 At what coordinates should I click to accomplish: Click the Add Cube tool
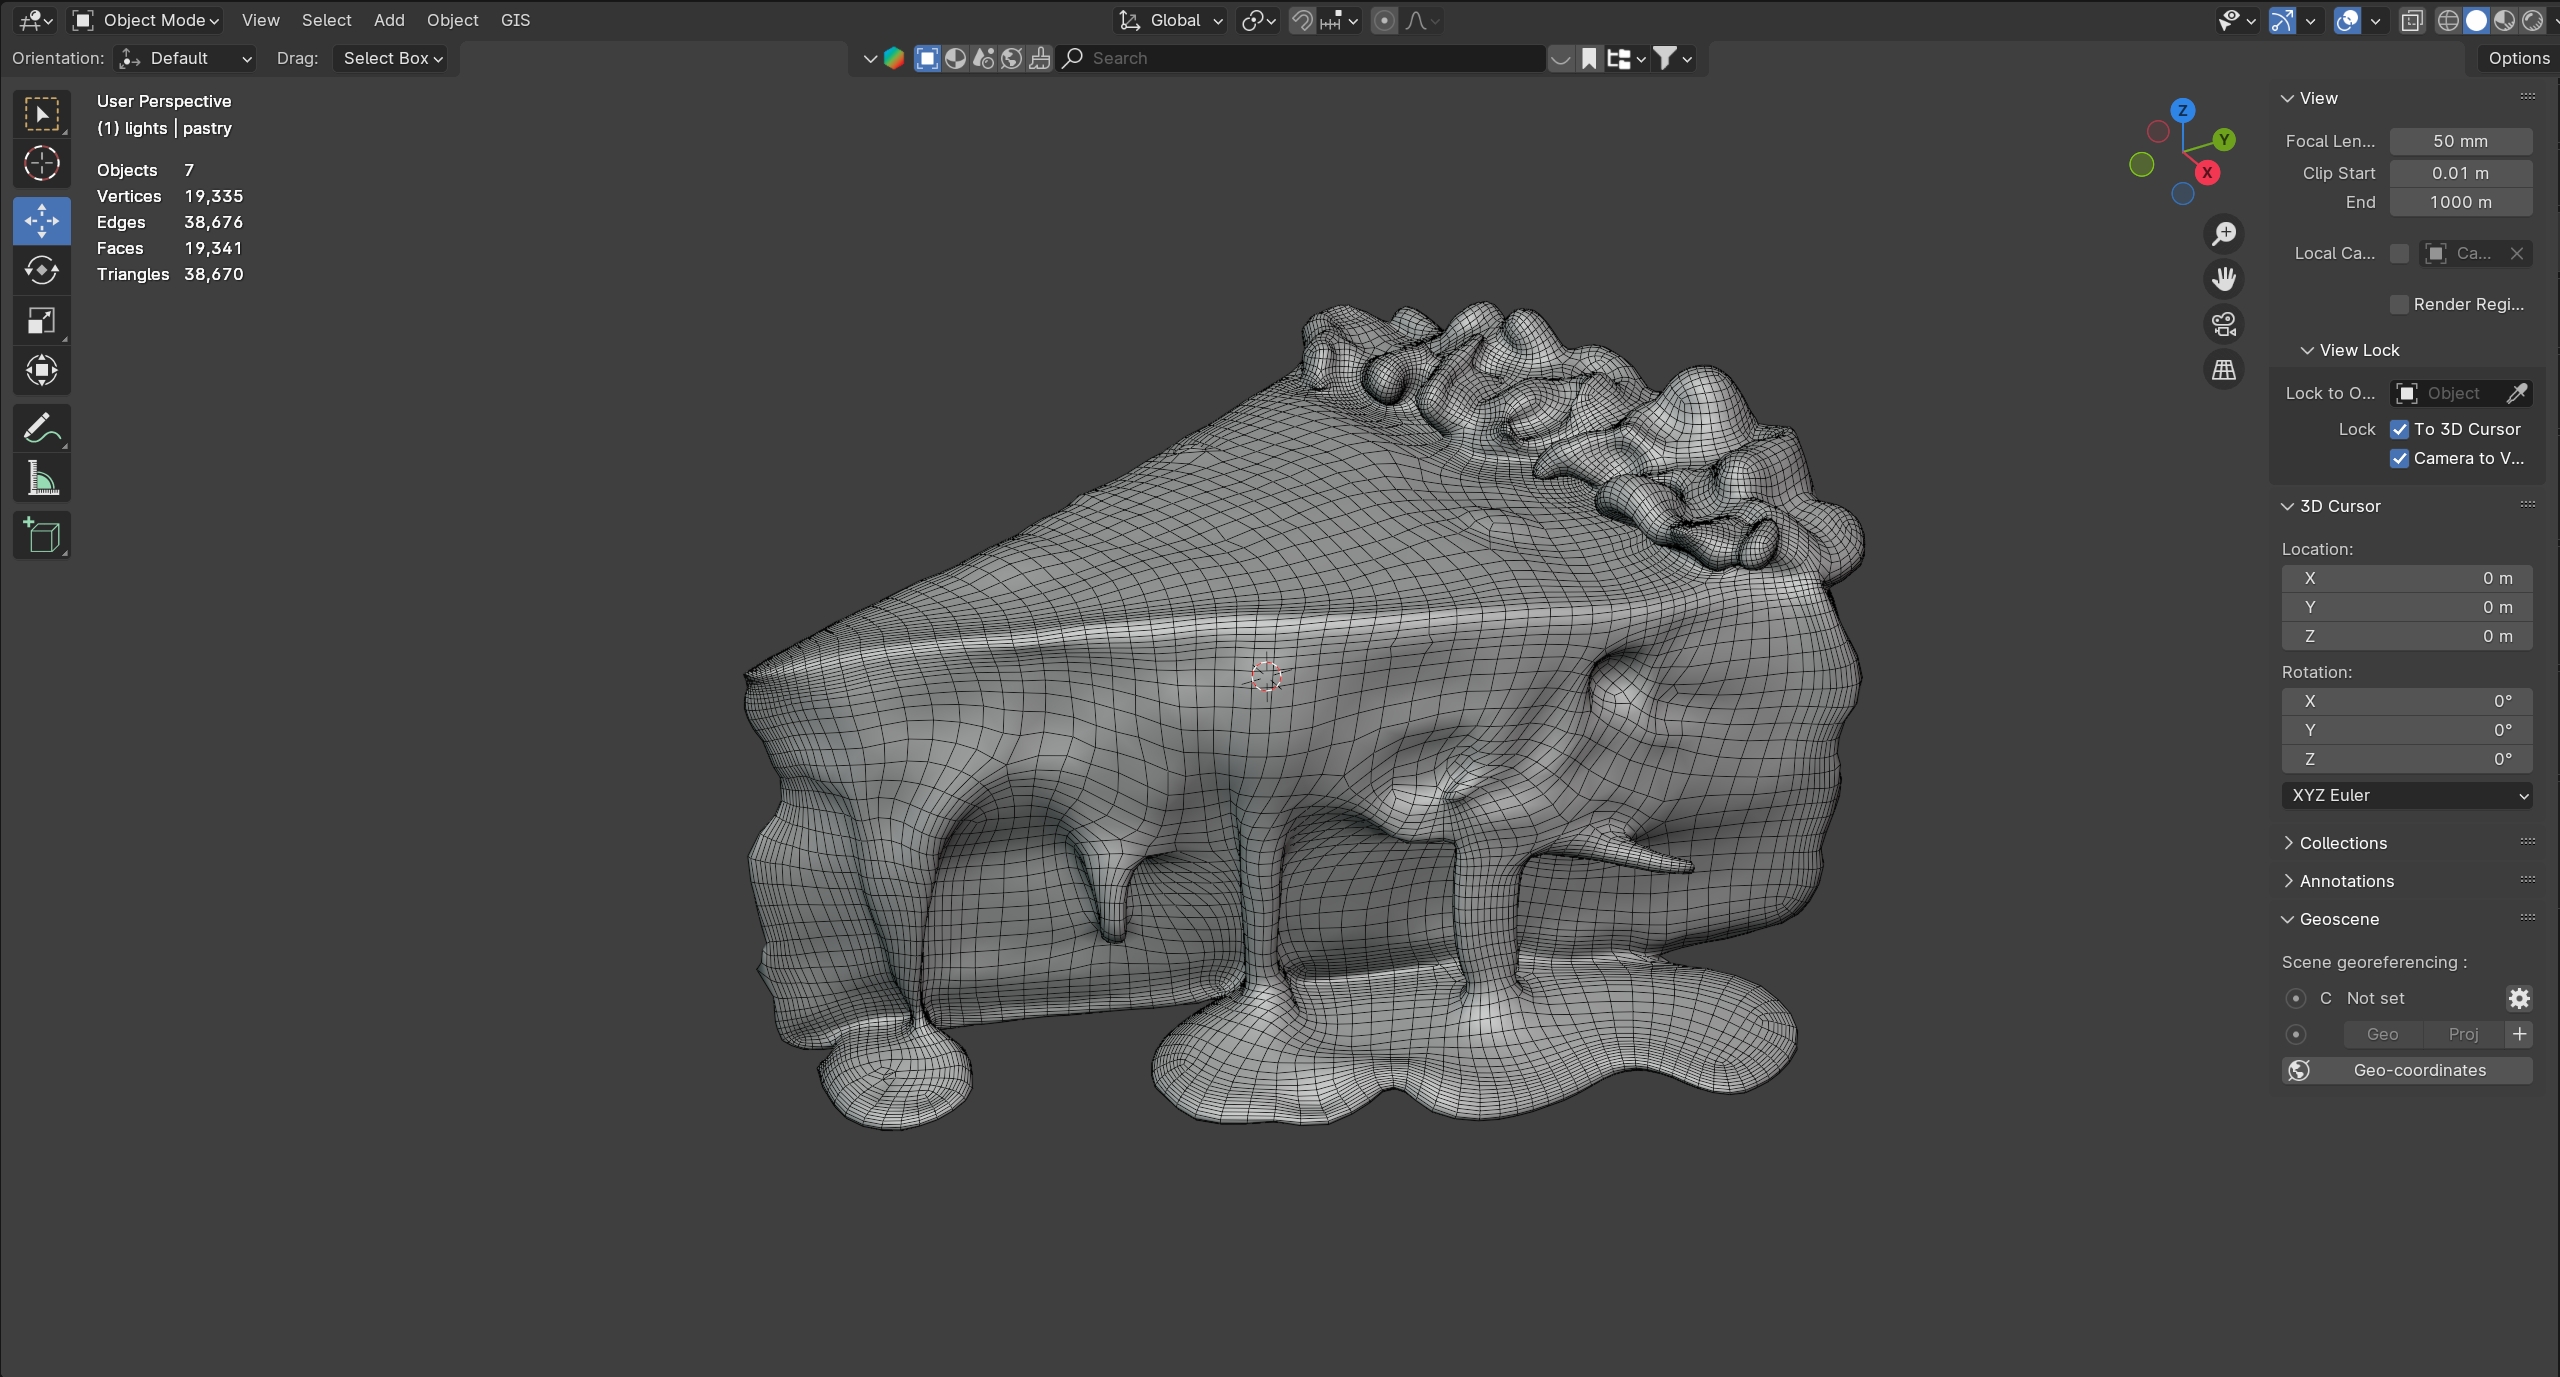[41, 537]
